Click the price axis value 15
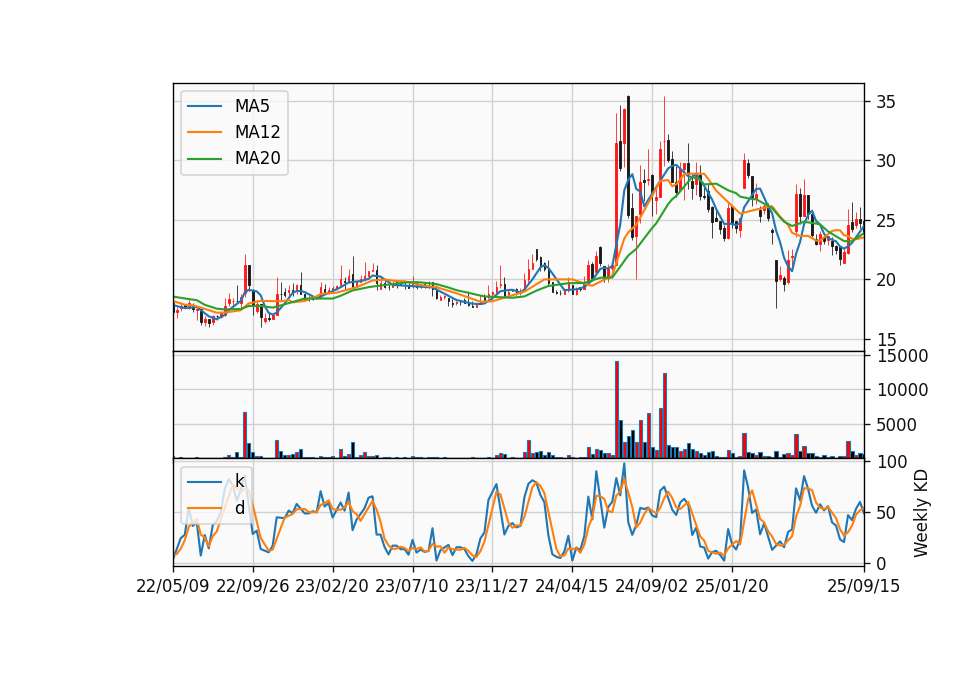 coord(885,339)
